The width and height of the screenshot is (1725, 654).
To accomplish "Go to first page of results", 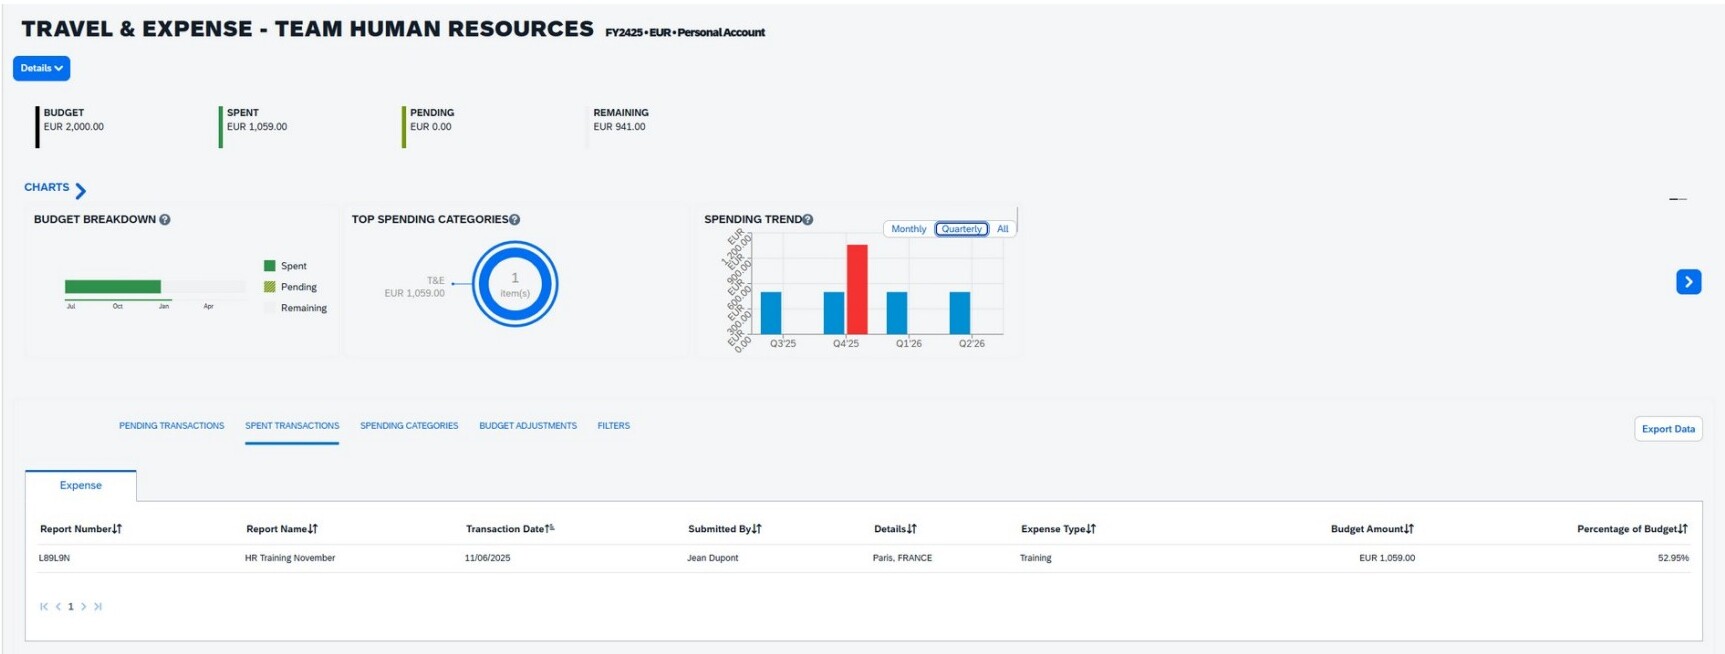I will pyautogui.click(x=44, y=606).
